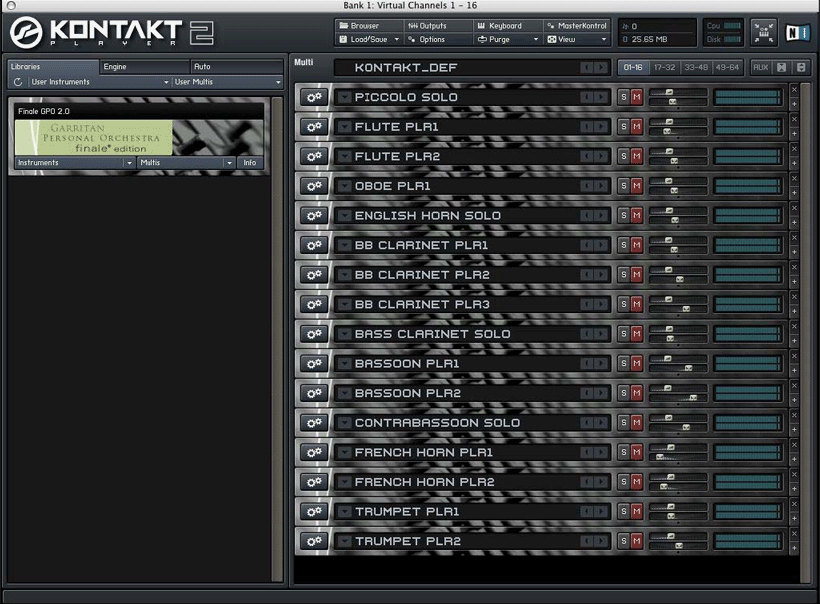Open the Options dialog

438,39
